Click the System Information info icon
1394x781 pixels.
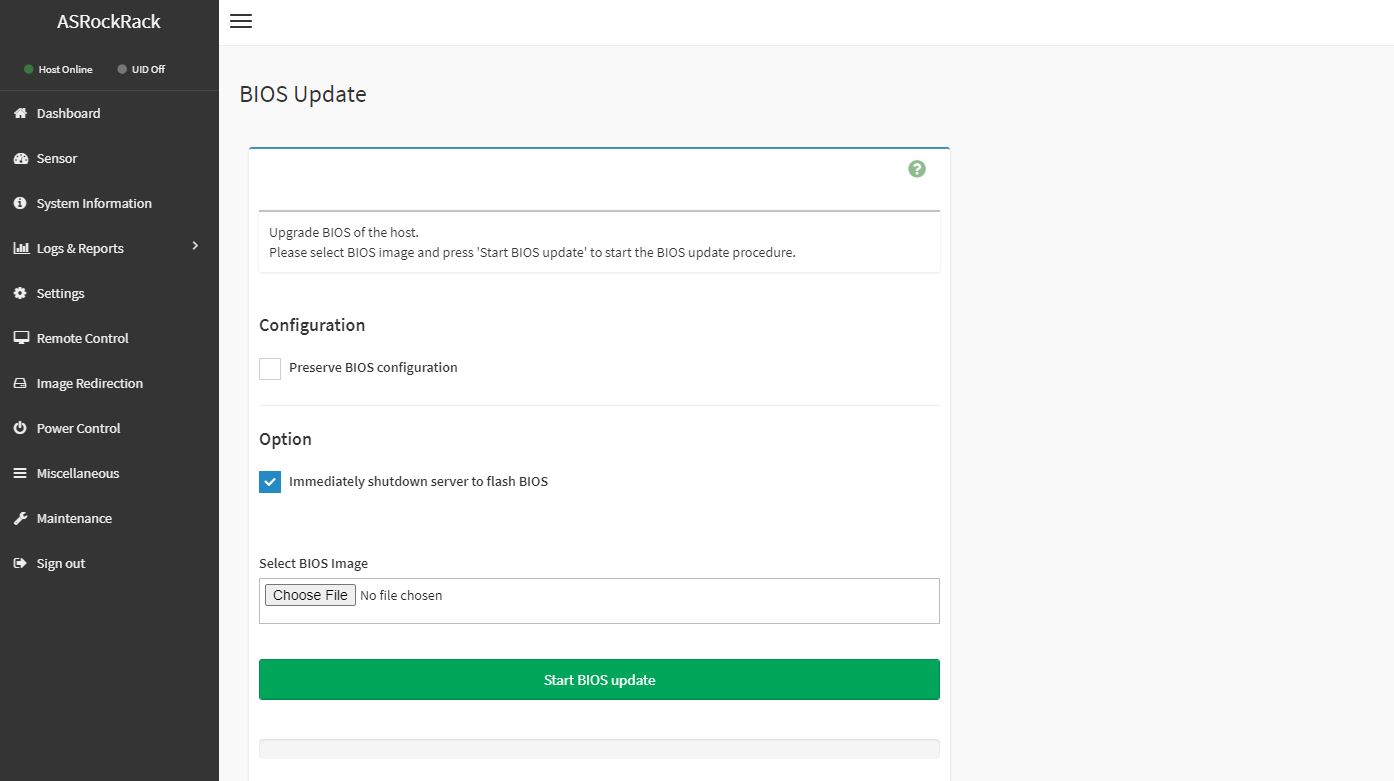tap(20, 204)
